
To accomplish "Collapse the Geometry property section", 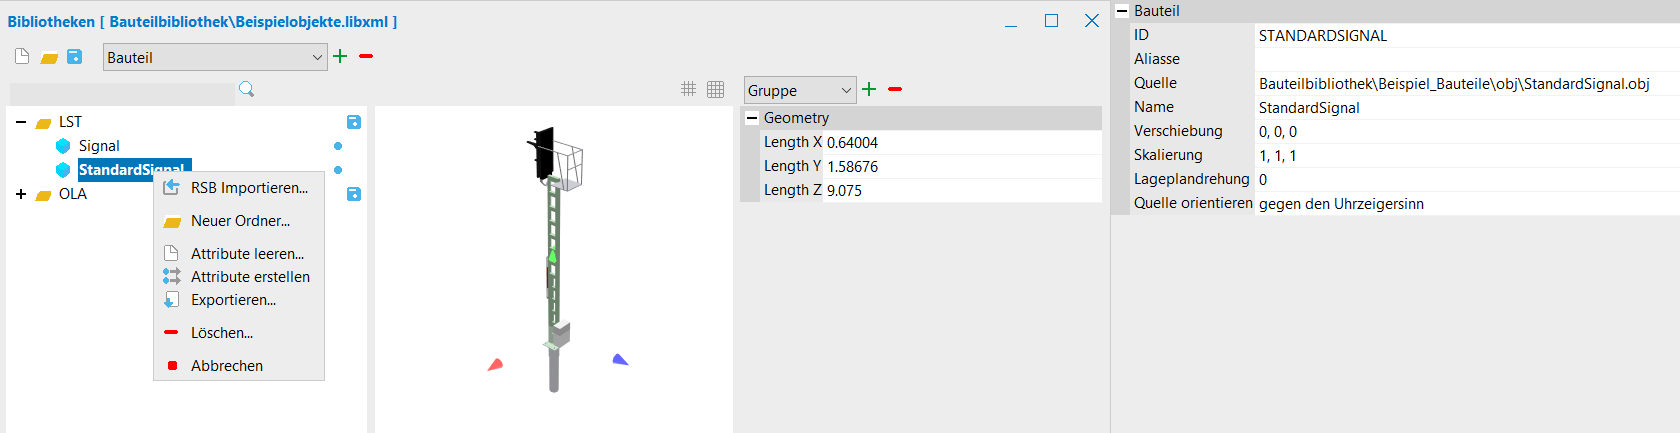I will tap(752, 118).
